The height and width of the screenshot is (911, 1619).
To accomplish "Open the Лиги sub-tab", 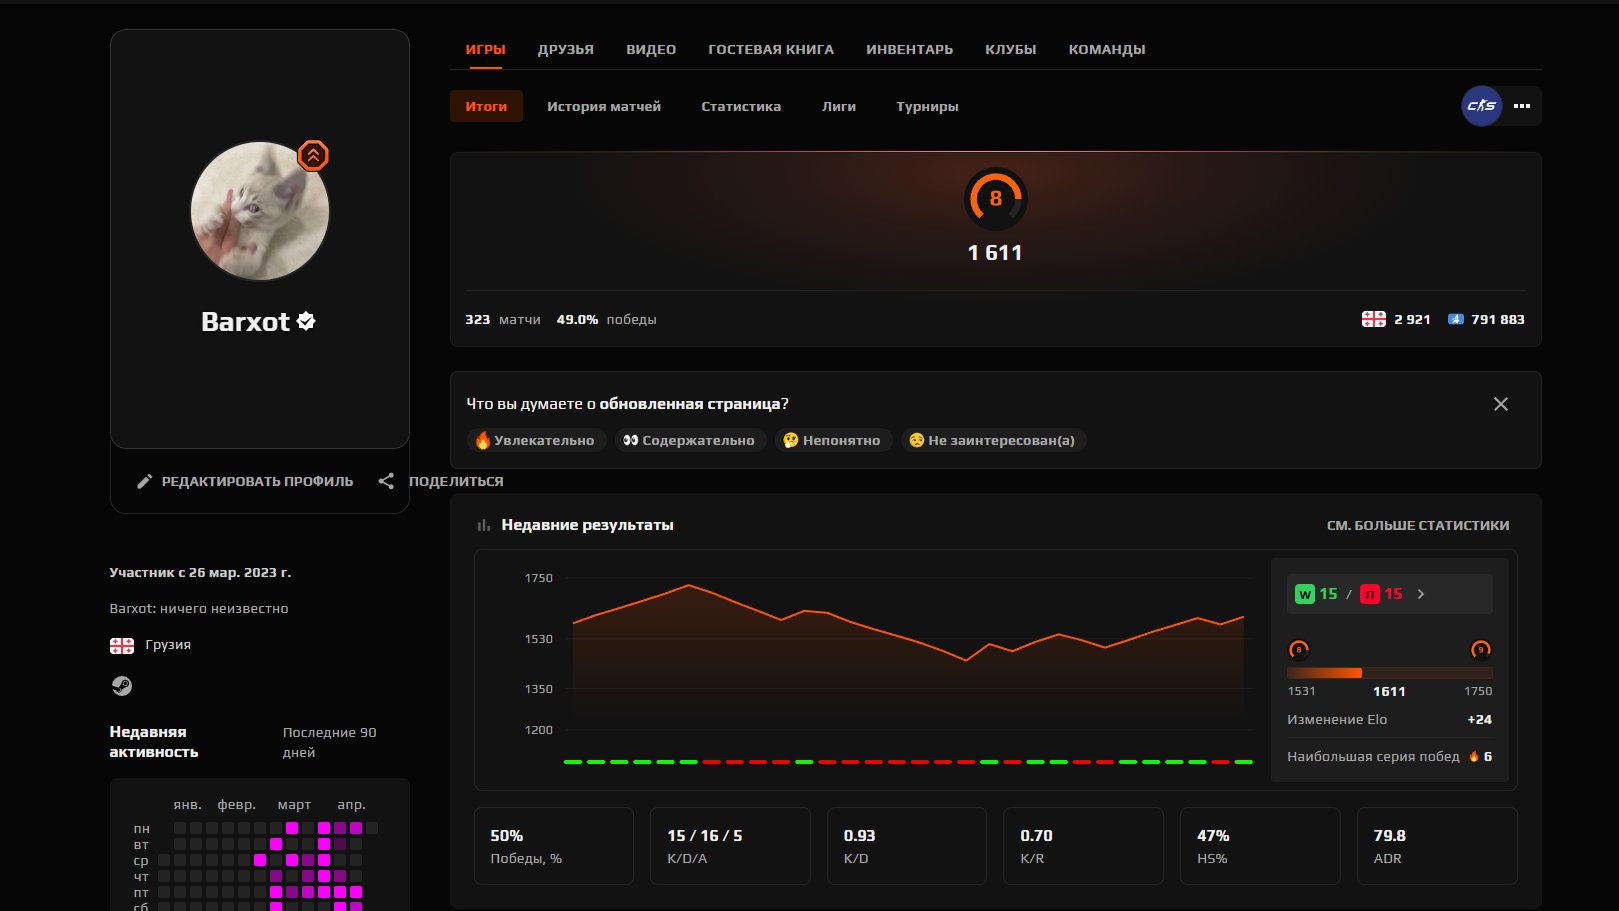I will pyautogui.click(x=839, y=106).
